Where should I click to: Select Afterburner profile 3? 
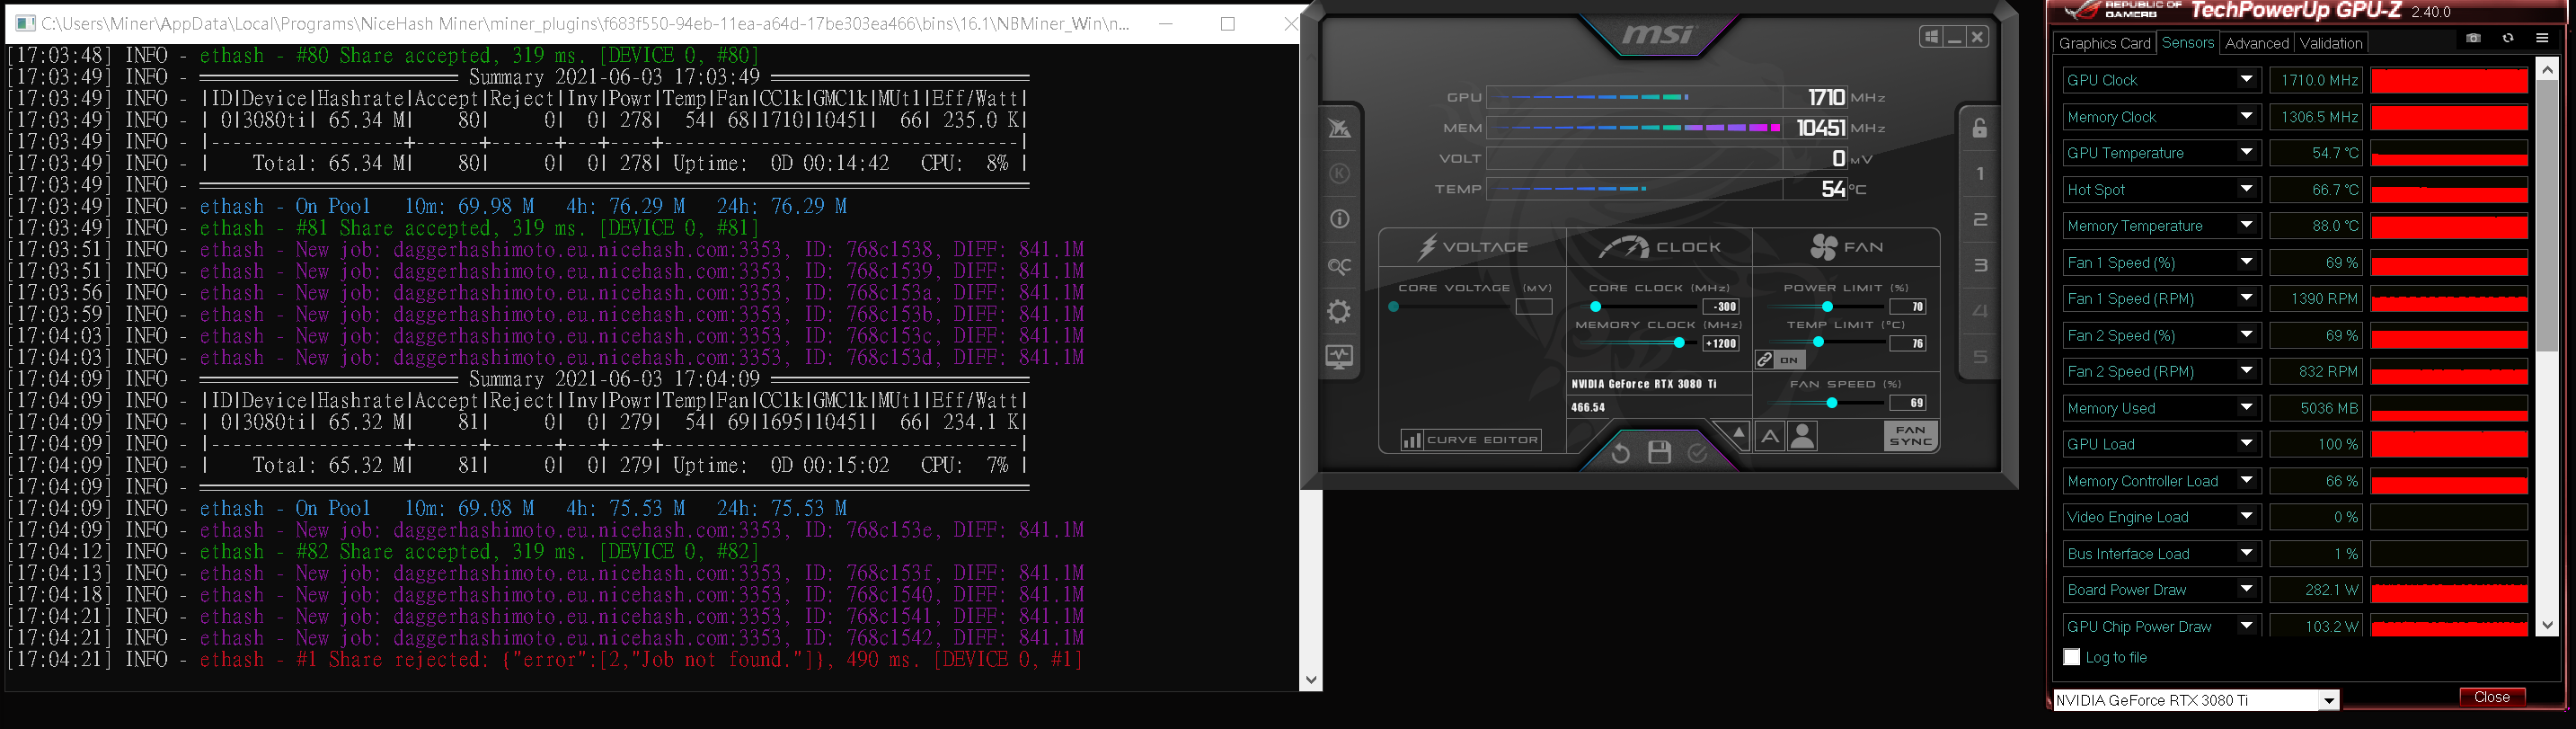pos(1979,266)
